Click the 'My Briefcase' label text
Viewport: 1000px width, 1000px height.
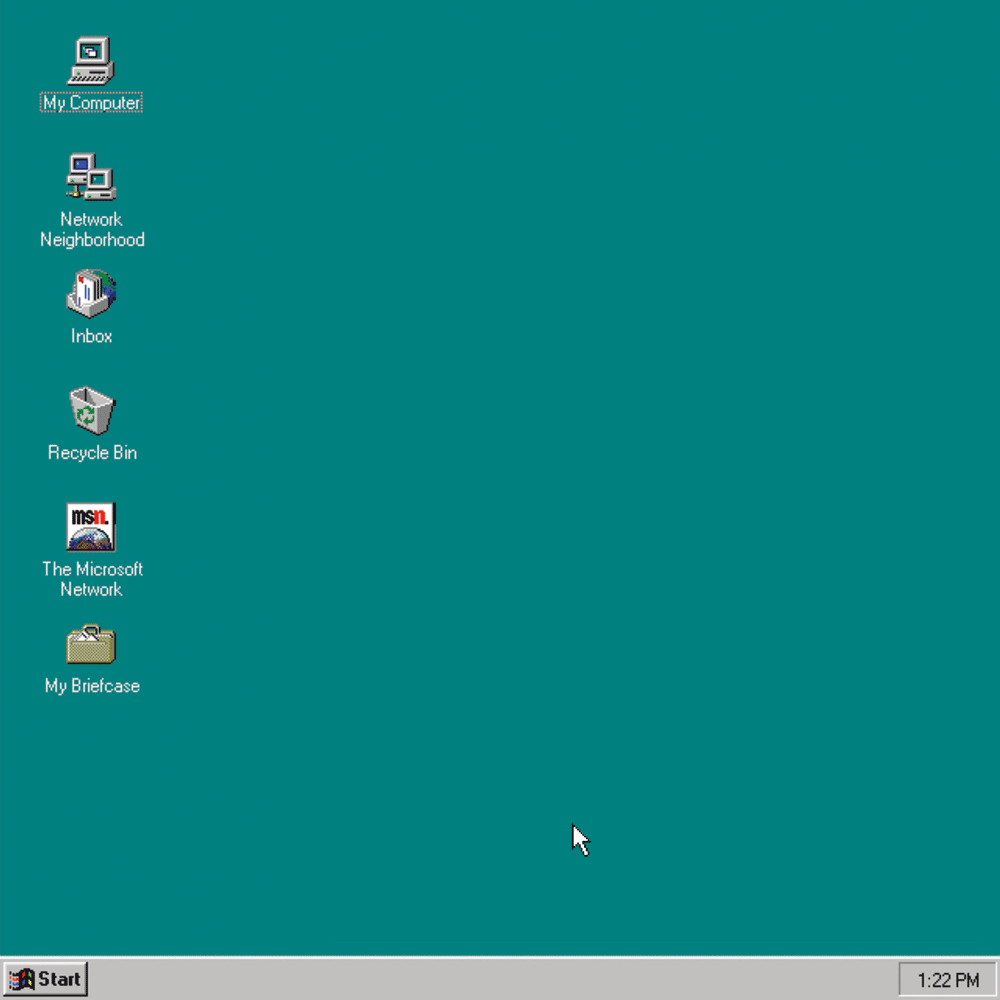[92, 686]
